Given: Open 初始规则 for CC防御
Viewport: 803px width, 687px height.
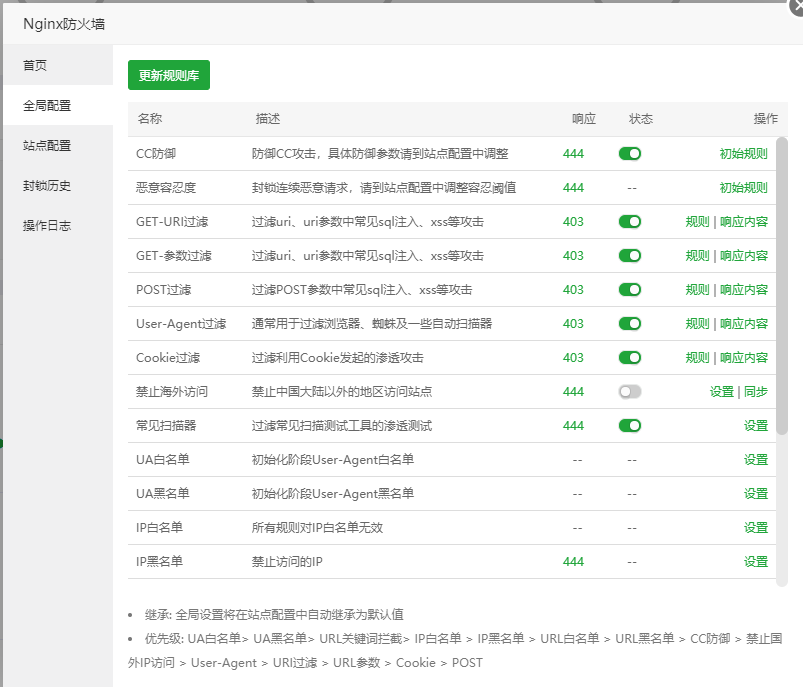Looking at the screenshot, I should pyautogui.click(x=742, y=153).
